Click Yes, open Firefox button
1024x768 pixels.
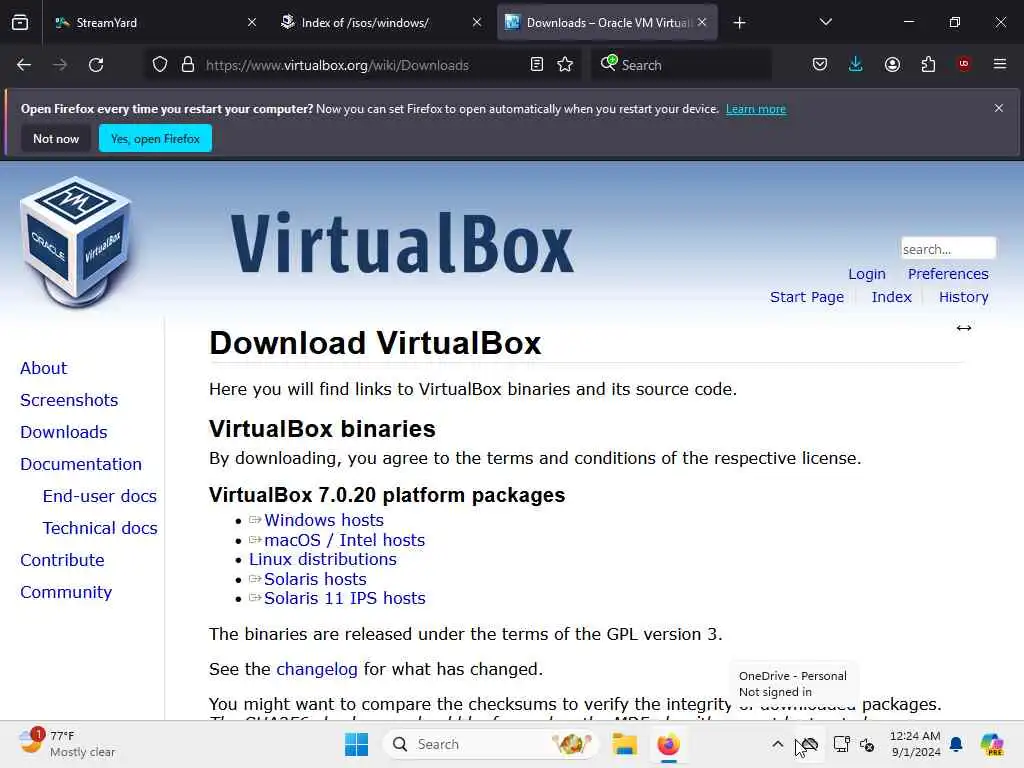point(155,138)
